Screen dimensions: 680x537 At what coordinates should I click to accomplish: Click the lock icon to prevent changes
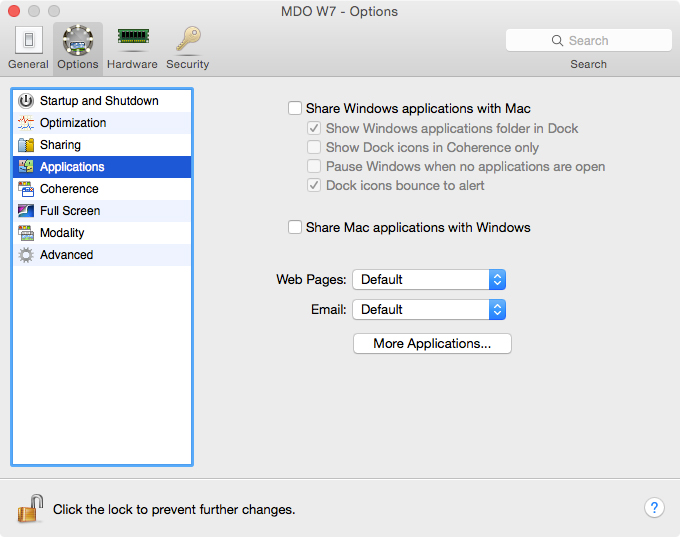pyautogui.click(x=31, y=508)
